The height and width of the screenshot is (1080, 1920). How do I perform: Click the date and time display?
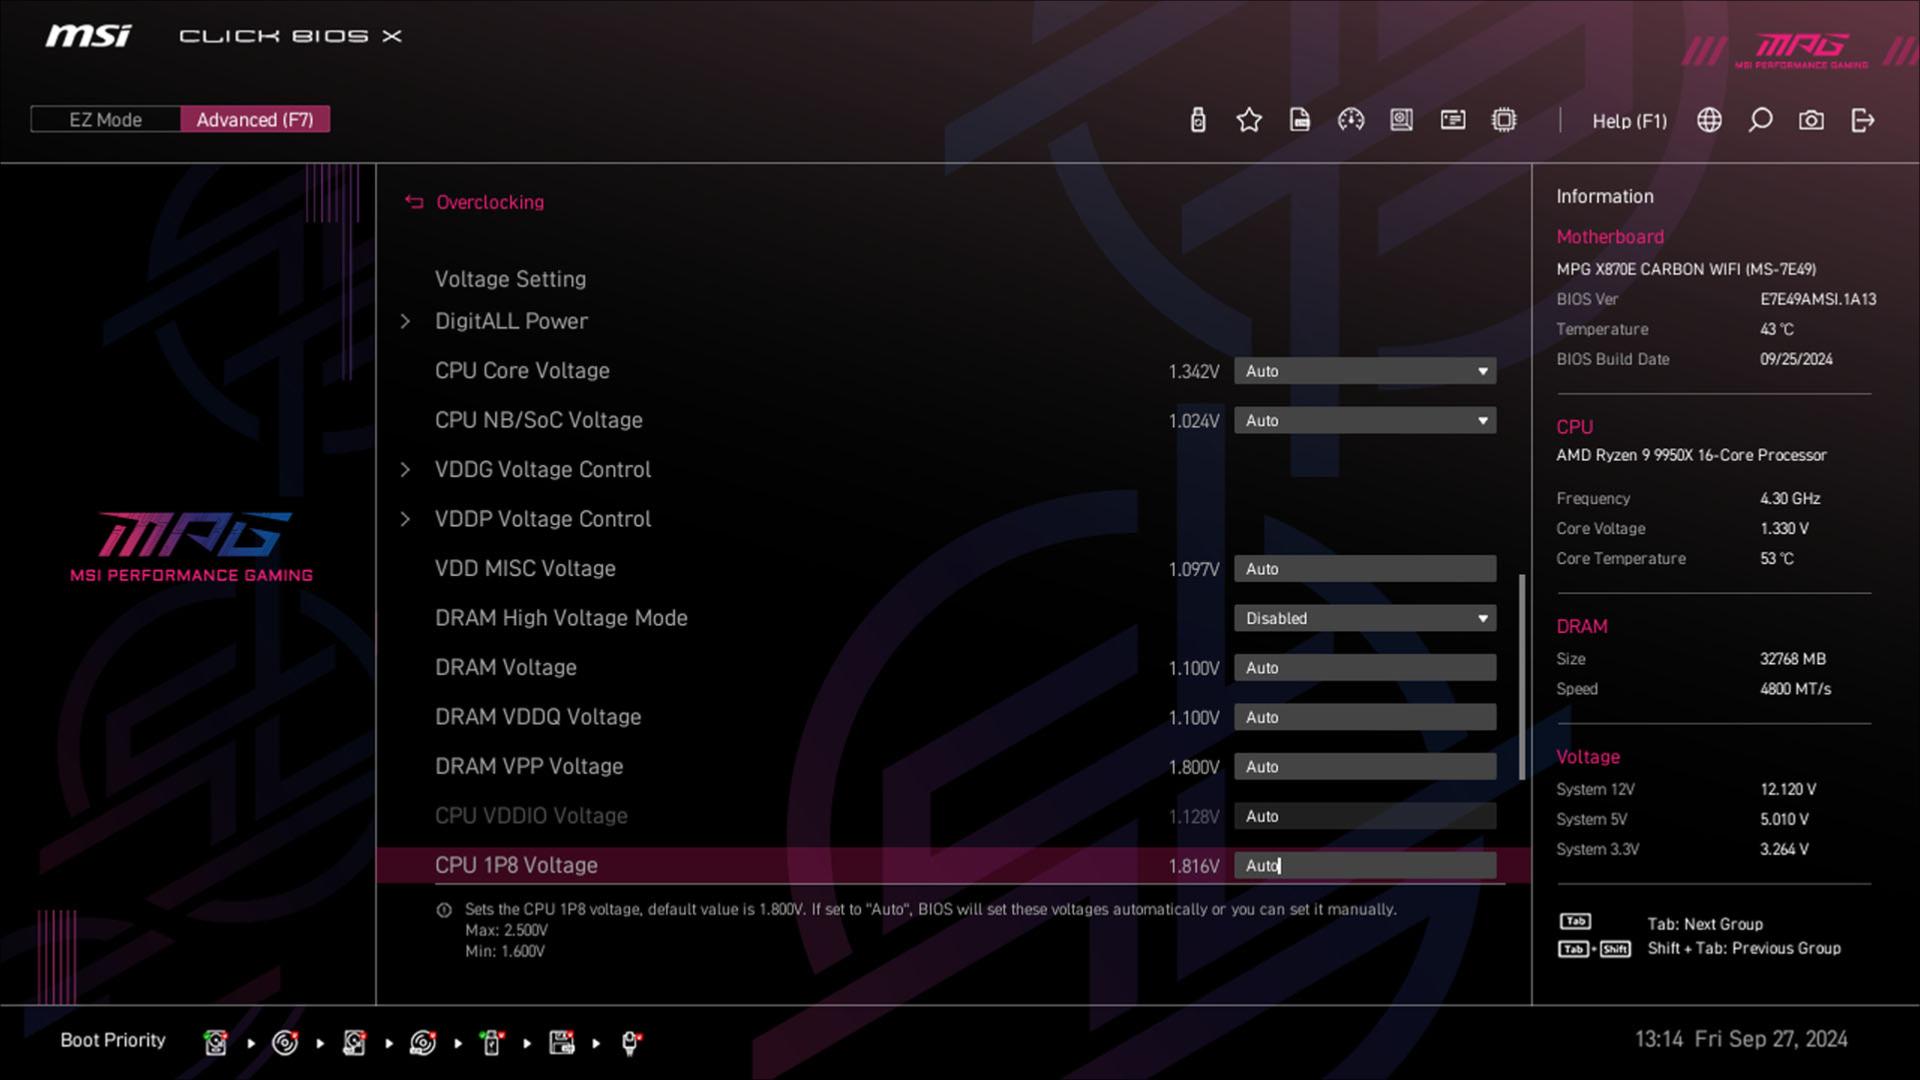(x=1741, y=1040)
